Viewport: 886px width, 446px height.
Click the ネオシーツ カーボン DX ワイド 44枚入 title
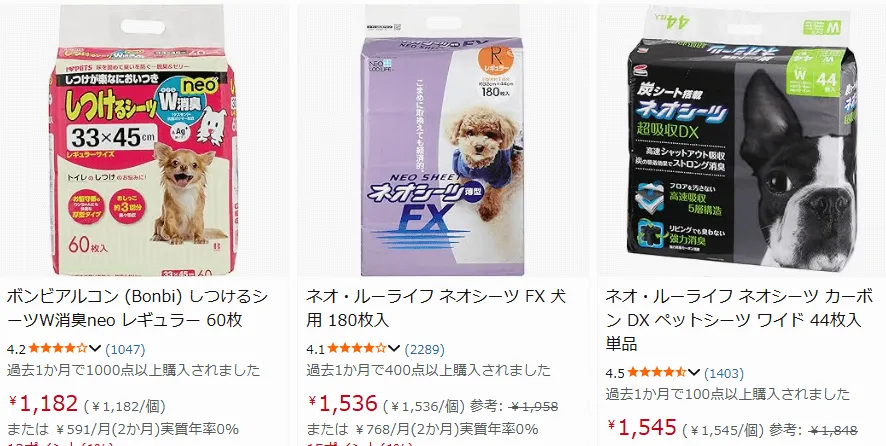click(x=739, y=320)
